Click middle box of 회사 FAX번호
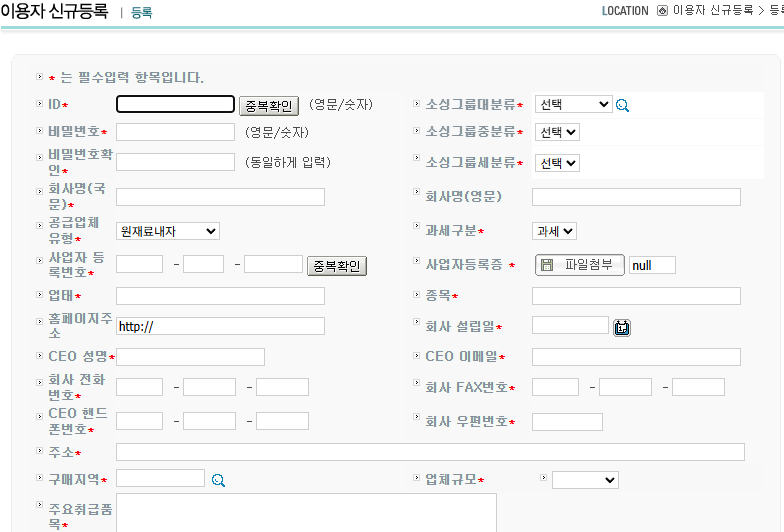 [x=625, y=387]
